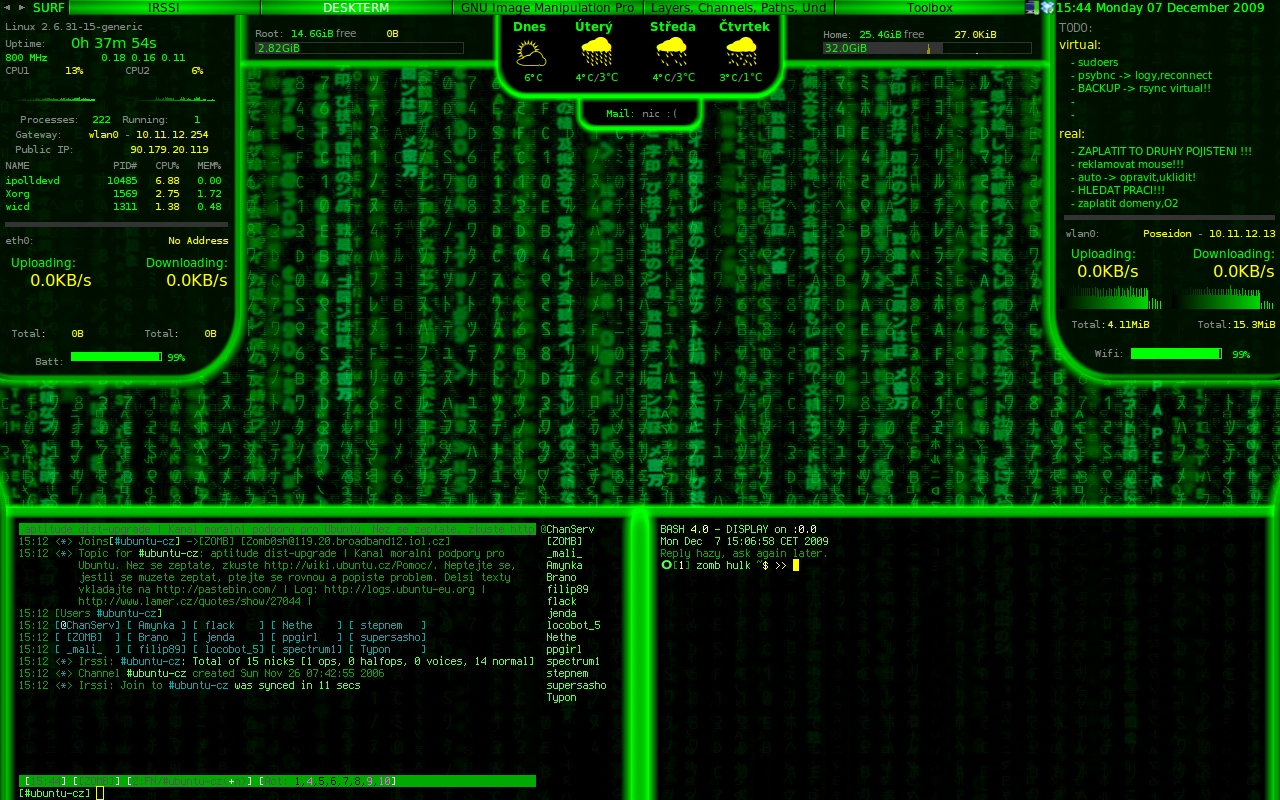Select spectrum1 in the nick list
Screen dimensions: 1280x800
coord(573,661)
